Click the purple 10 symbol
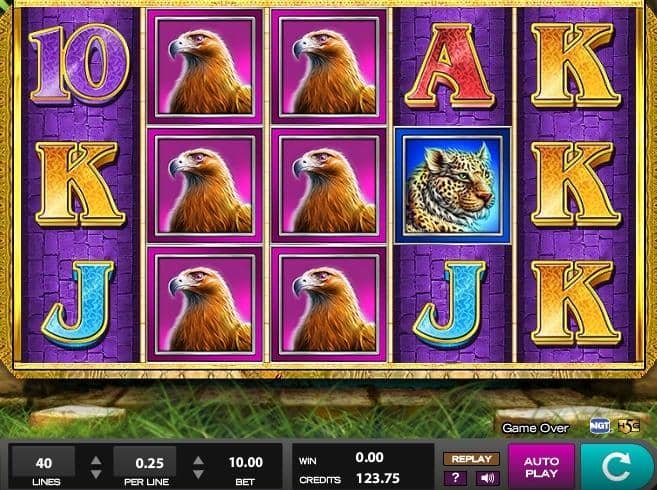657x490 pixels. (79, 63)
